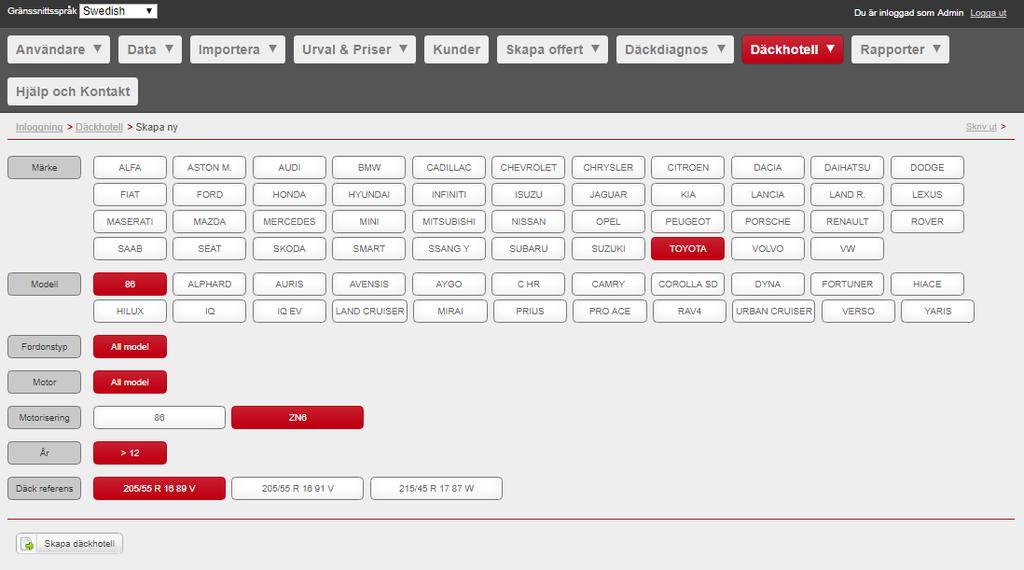Open Hjälp och Kontakt
This screenshot has width=1024, height=570.
click(x=72, y=91)
